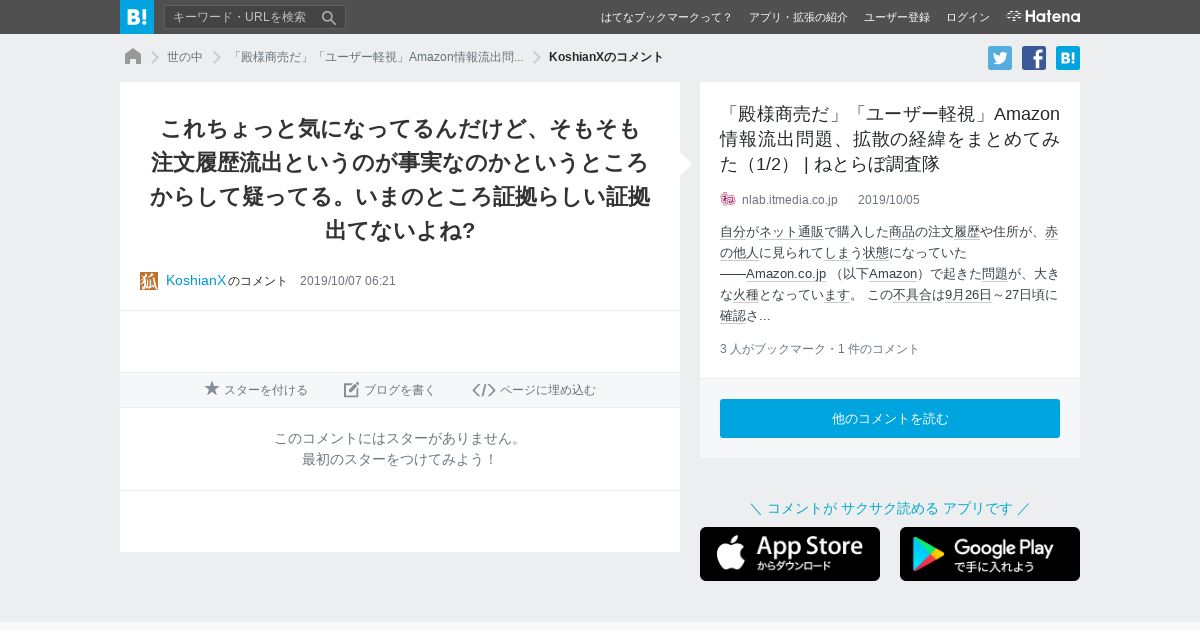Download from App Store badge
Image resolution: width=1200 pixels, height=630 pixels.
pyautogui.click(x=790, y=554)
